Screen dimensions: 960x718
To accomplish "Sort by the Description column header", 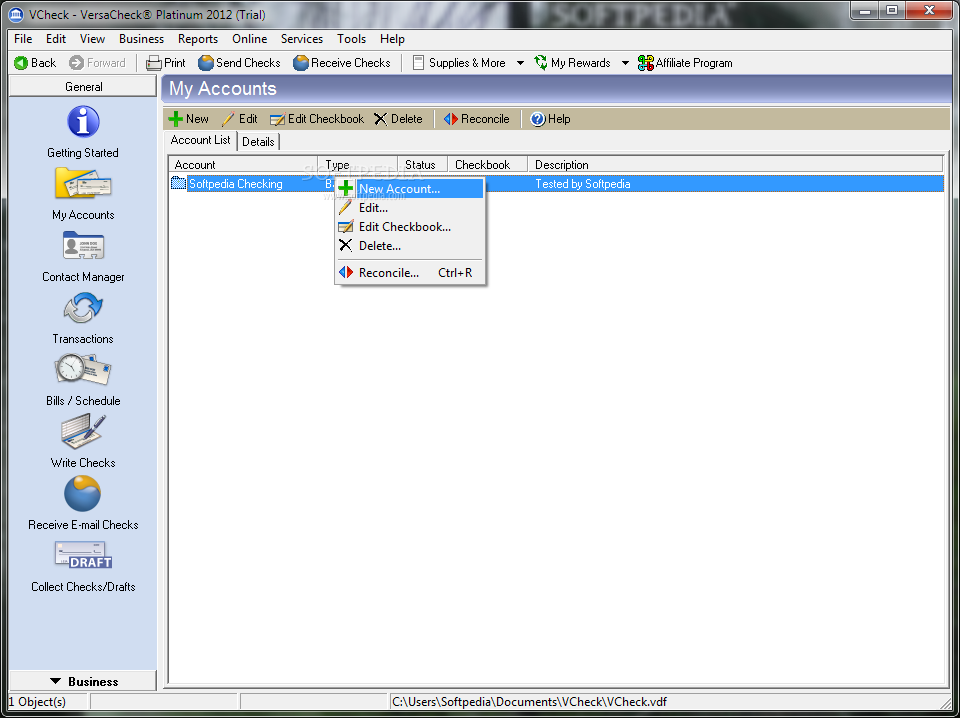I will pyautogui.click(x=735, y=165).
